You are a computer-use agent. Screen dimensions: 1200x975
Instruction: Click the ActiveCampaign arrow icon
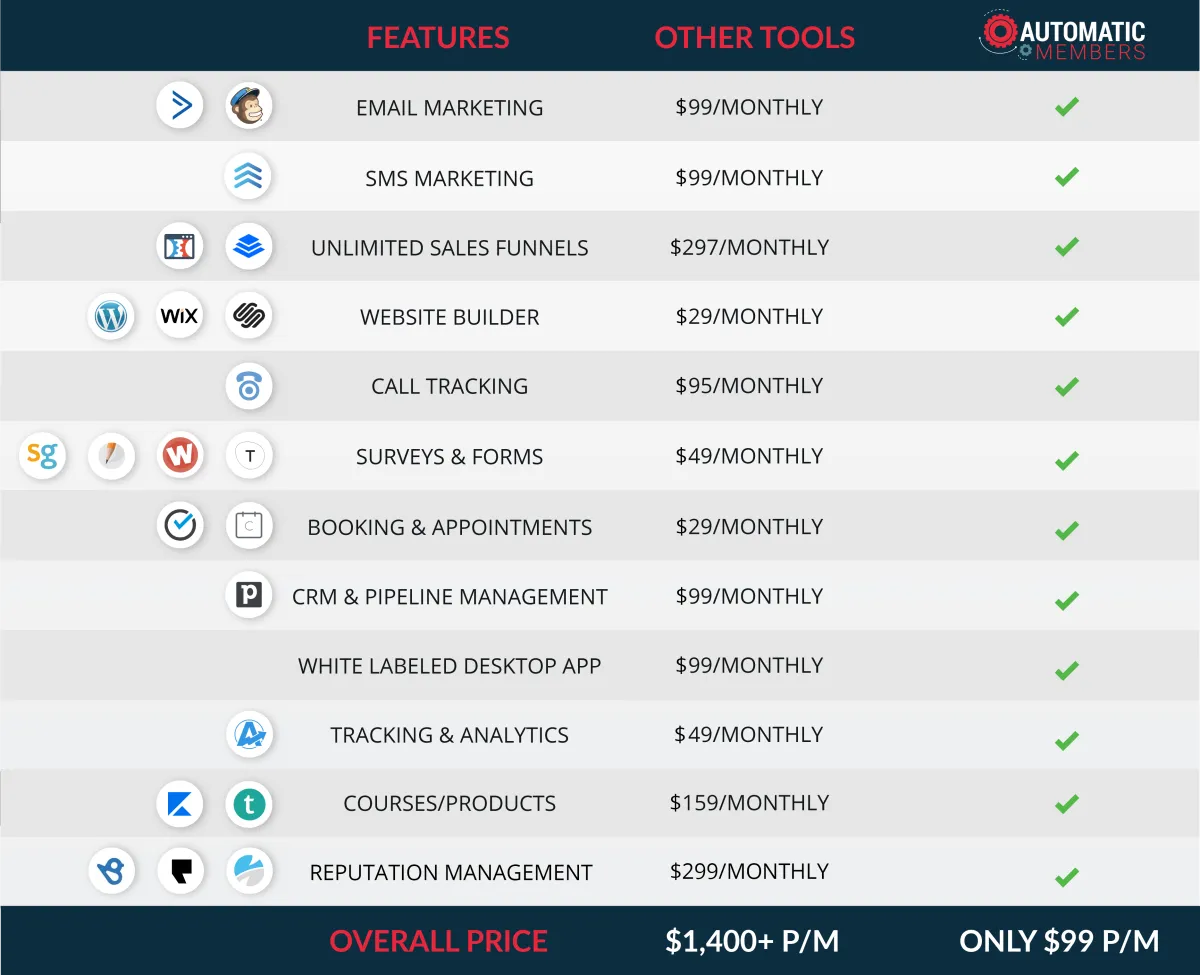180,105
